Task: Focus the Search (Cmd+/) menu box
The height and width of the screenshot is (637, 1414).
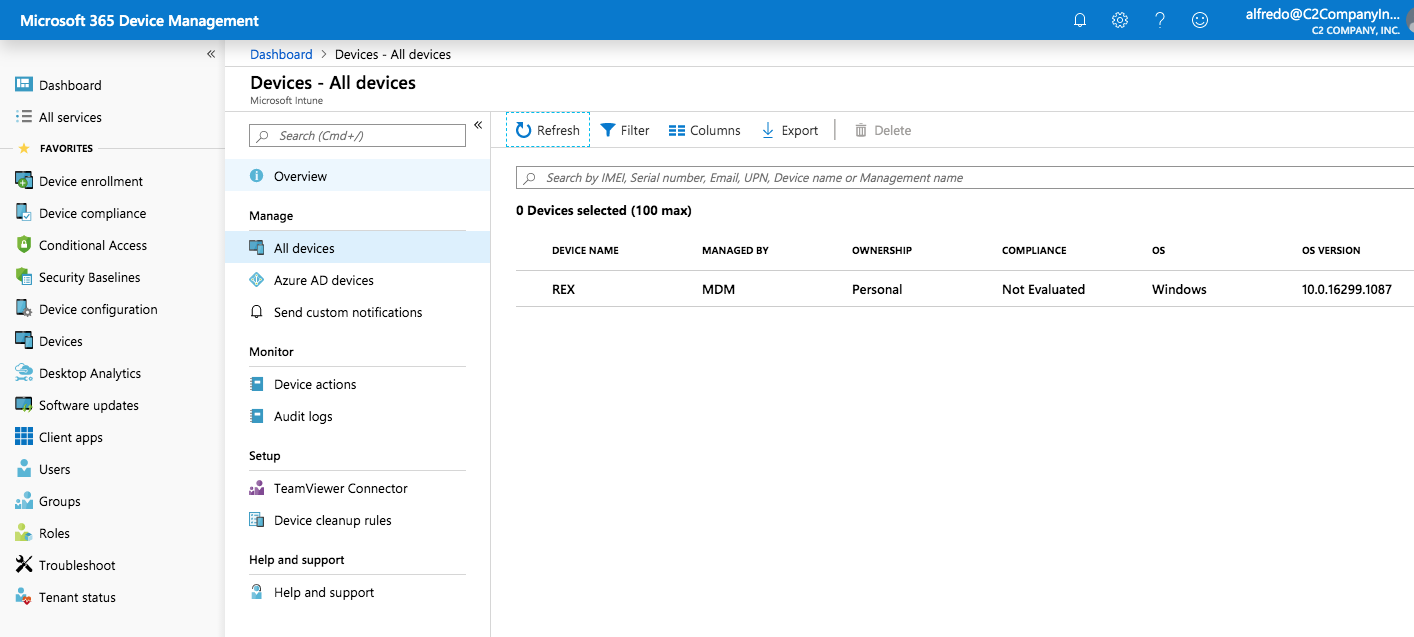Action: (358, 136)
